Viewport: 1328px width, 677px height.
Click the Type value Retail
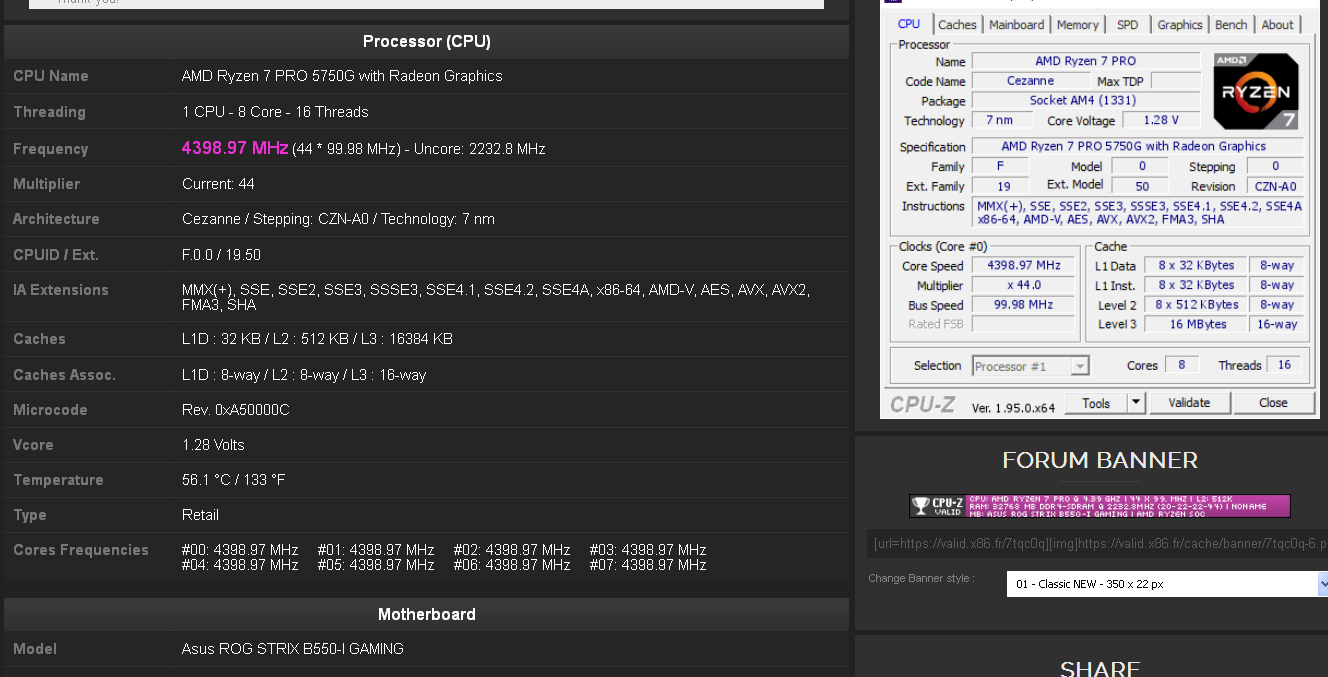coord(200,515)
